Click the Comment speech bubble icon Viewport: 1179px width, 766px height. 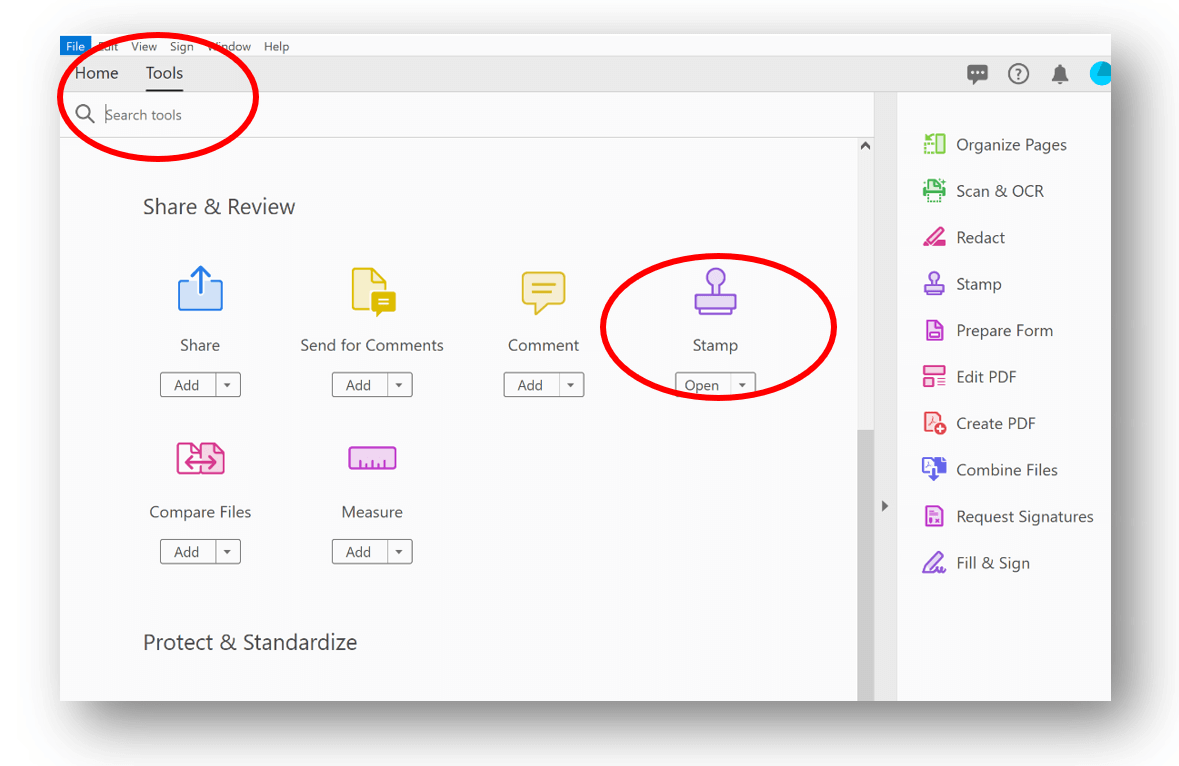click(543, 291)
